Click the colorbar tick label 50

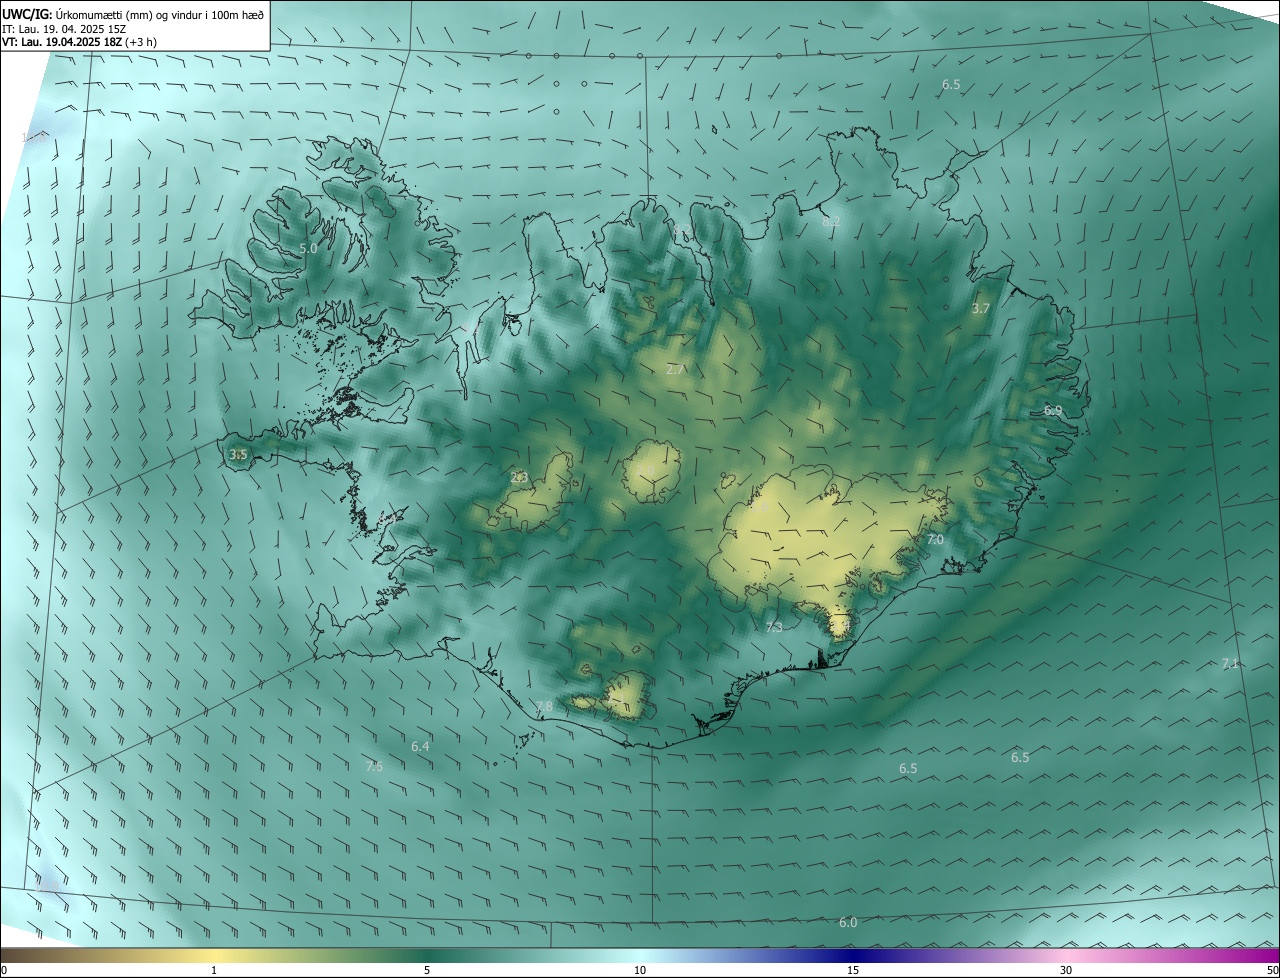pos(1272,970)
